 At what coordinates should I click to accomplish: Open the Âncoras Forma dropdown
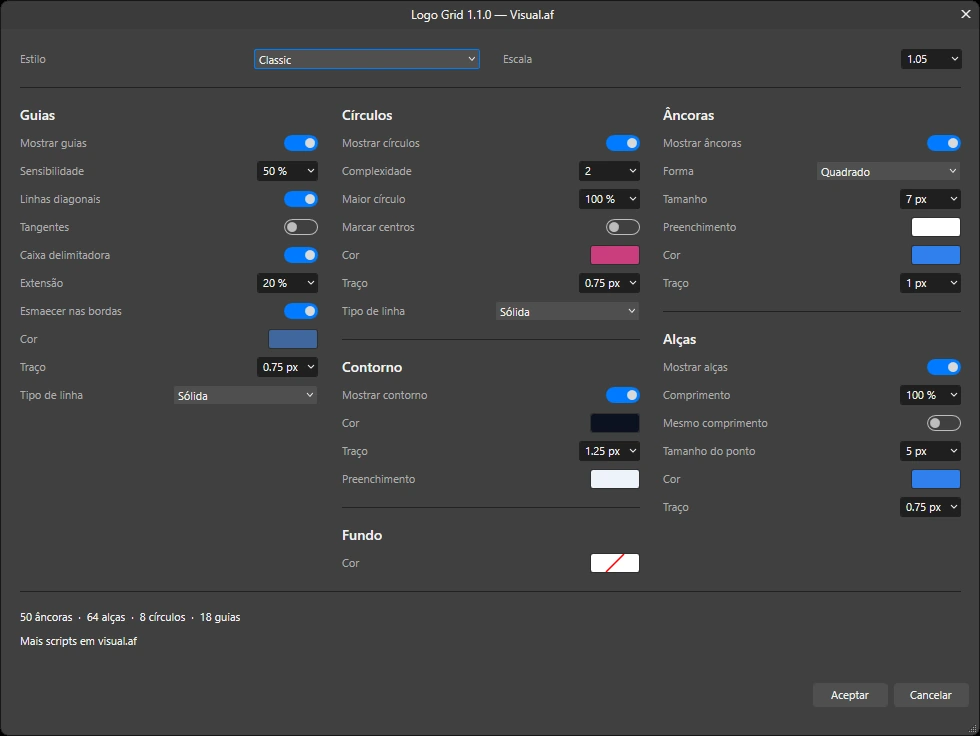click(888, 171)
